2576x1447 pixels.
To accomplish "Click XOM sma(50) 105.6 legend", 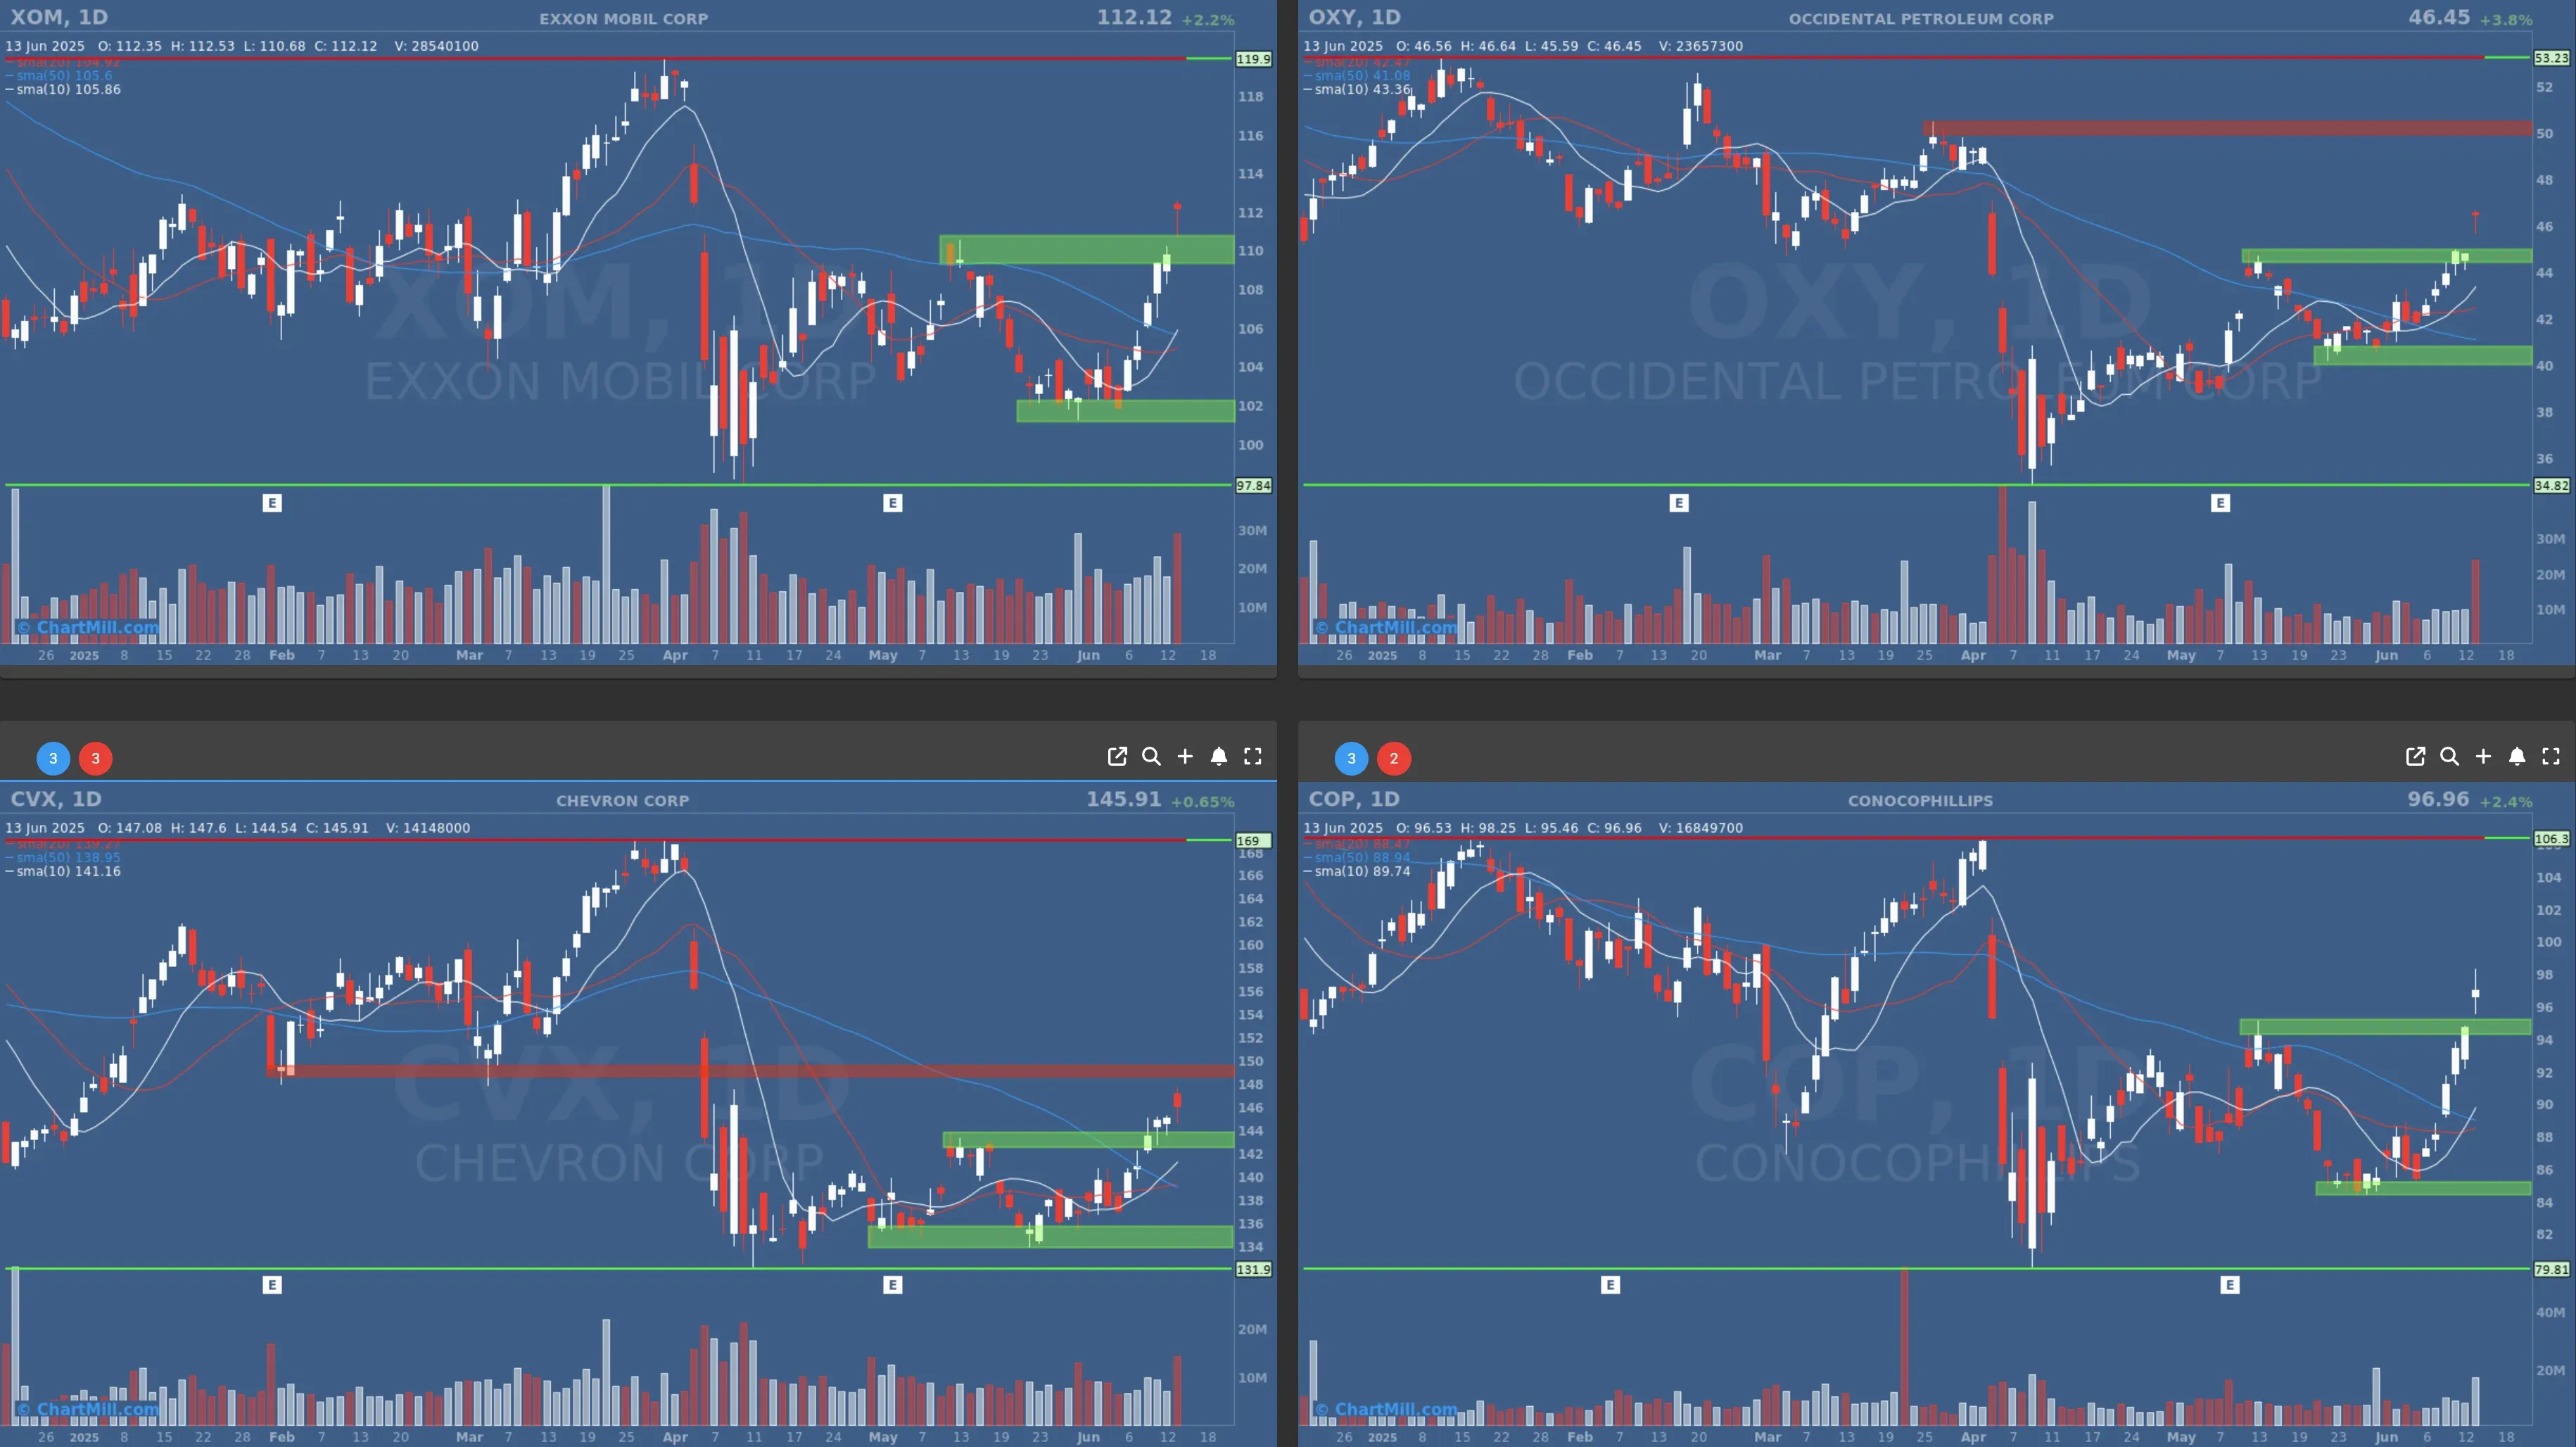I will click(x=59, y=75).
